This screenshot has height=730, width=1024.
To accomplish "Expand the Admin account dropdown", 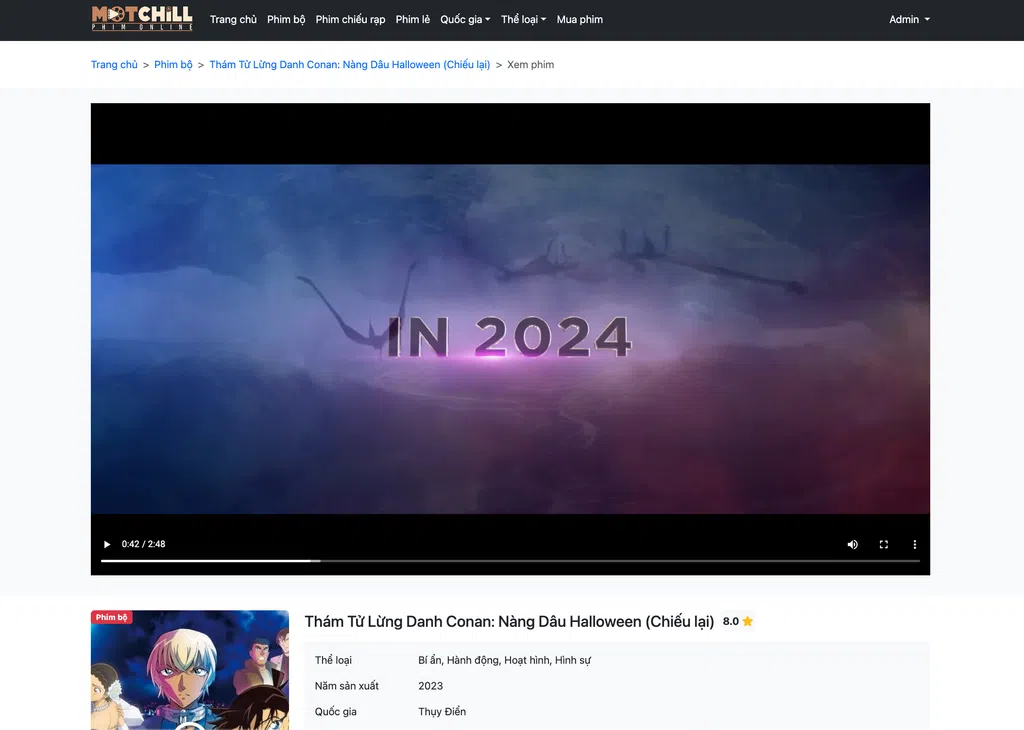I will (909, 20).
